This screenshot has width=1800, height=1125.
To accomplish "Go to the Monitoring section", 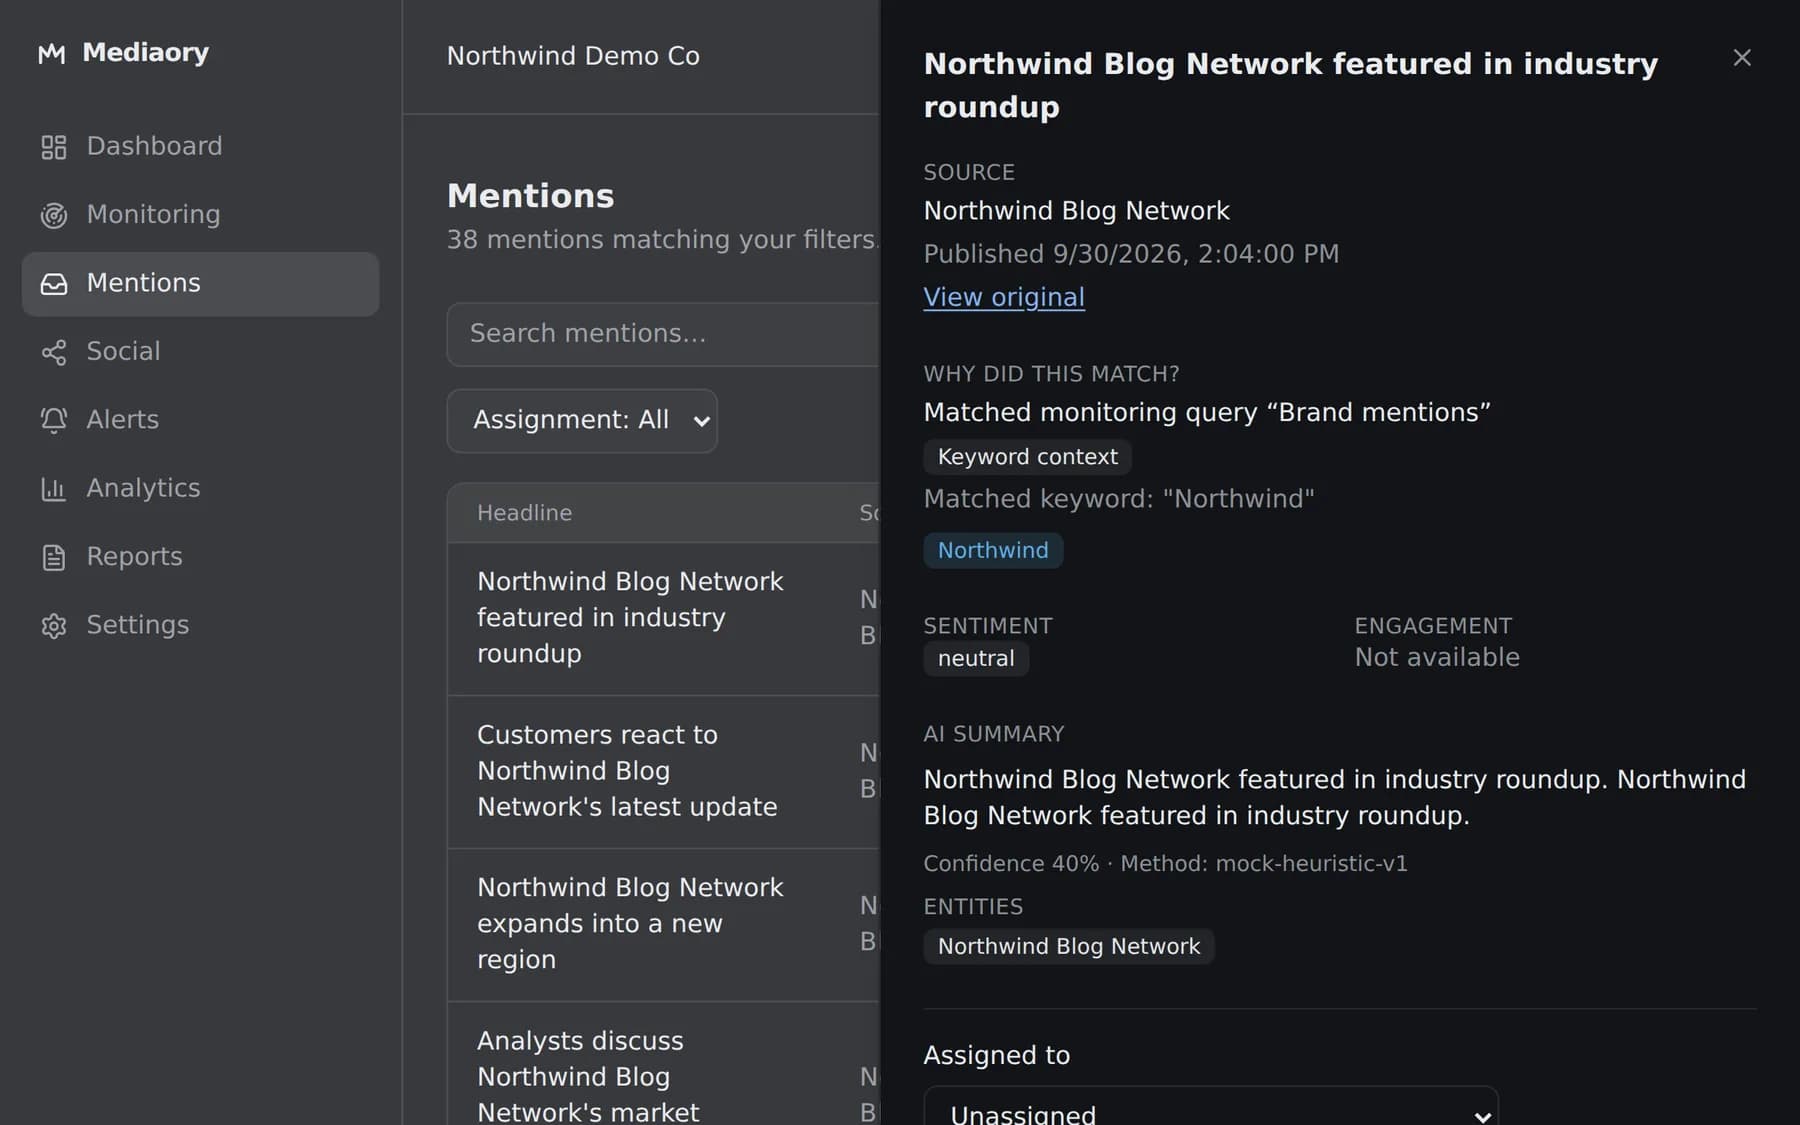I will [x=200, y=215].
